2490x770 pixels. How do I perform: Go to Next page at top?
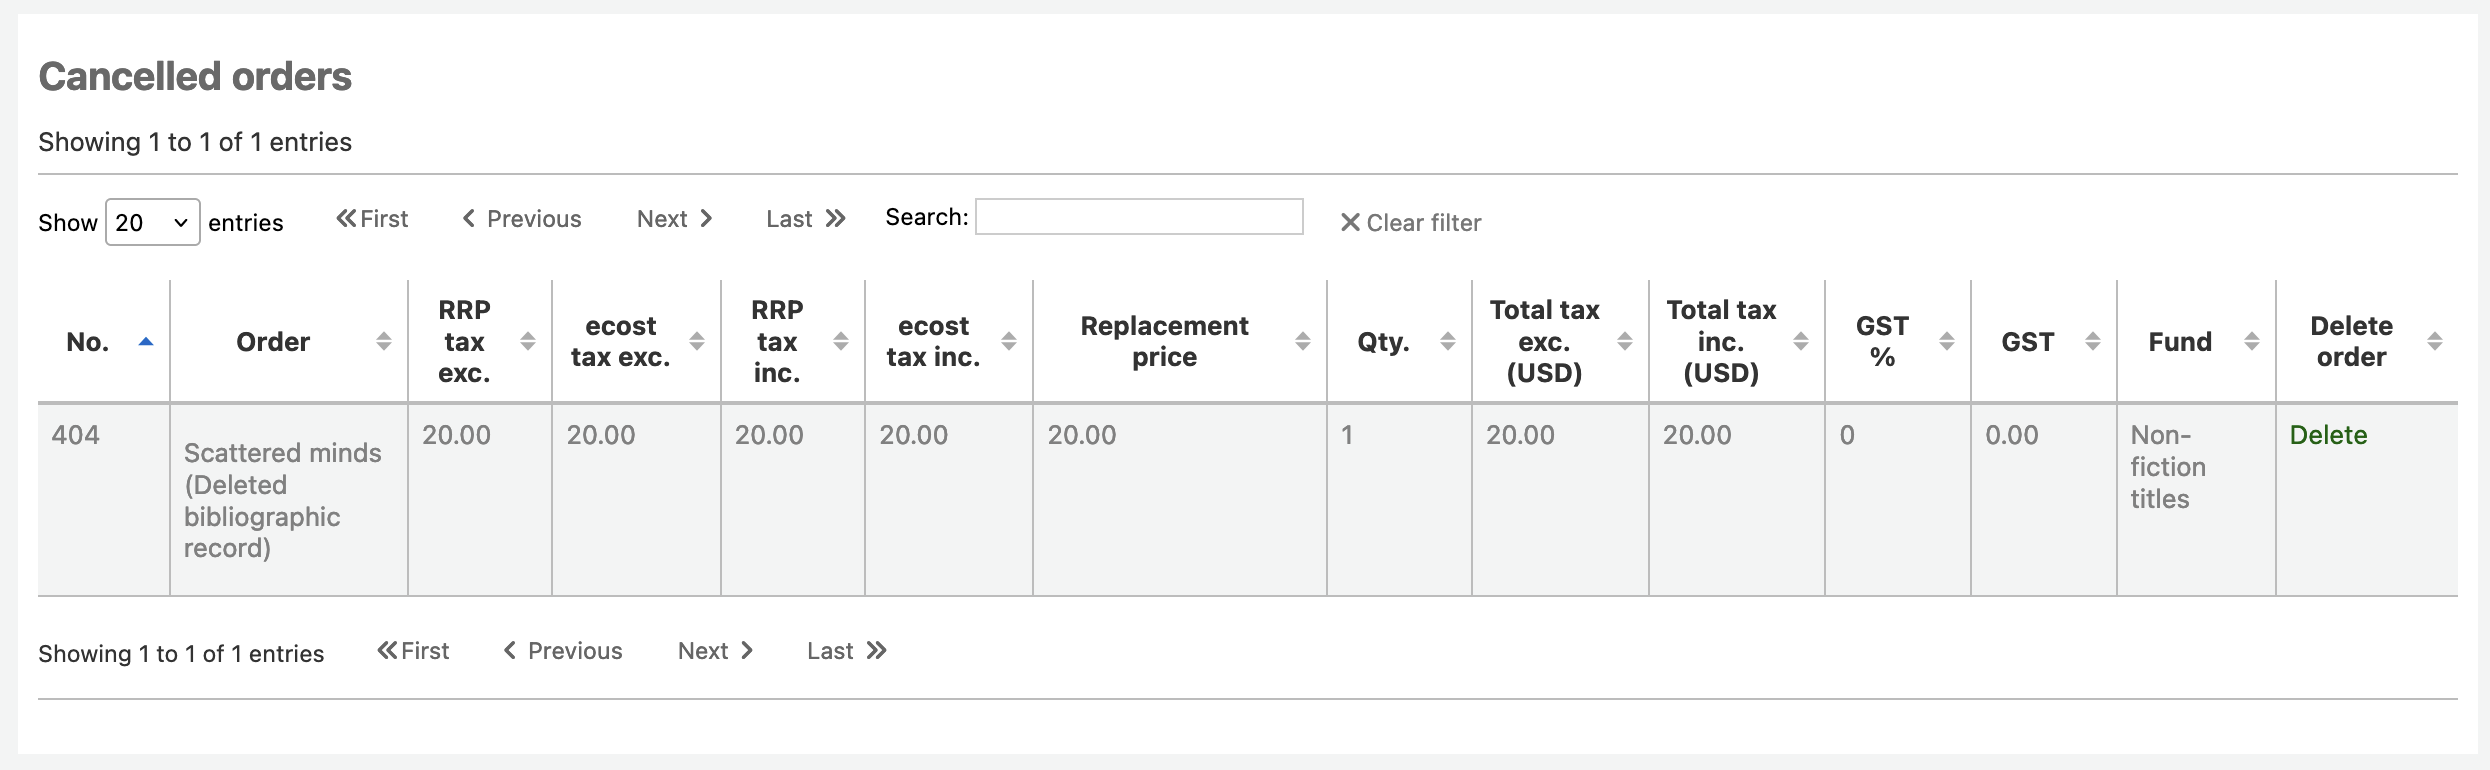click(x=675, y=219)
